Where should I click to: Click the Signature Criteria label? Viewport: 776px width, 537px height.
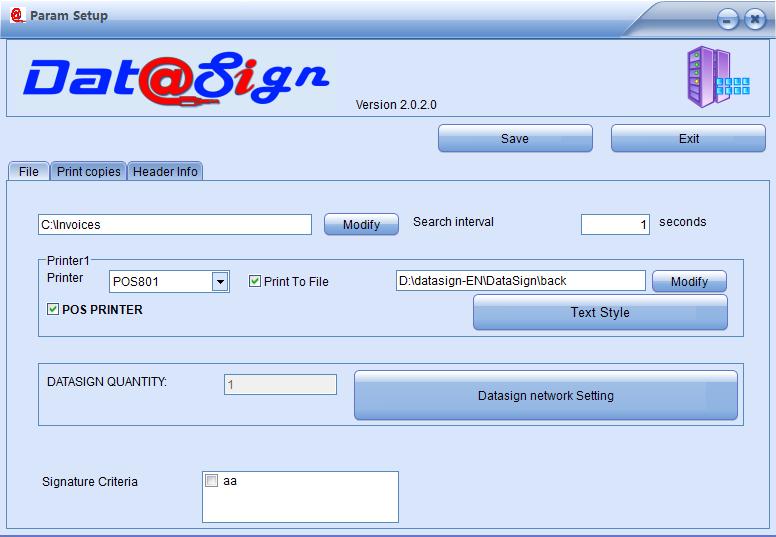point(90,482)
